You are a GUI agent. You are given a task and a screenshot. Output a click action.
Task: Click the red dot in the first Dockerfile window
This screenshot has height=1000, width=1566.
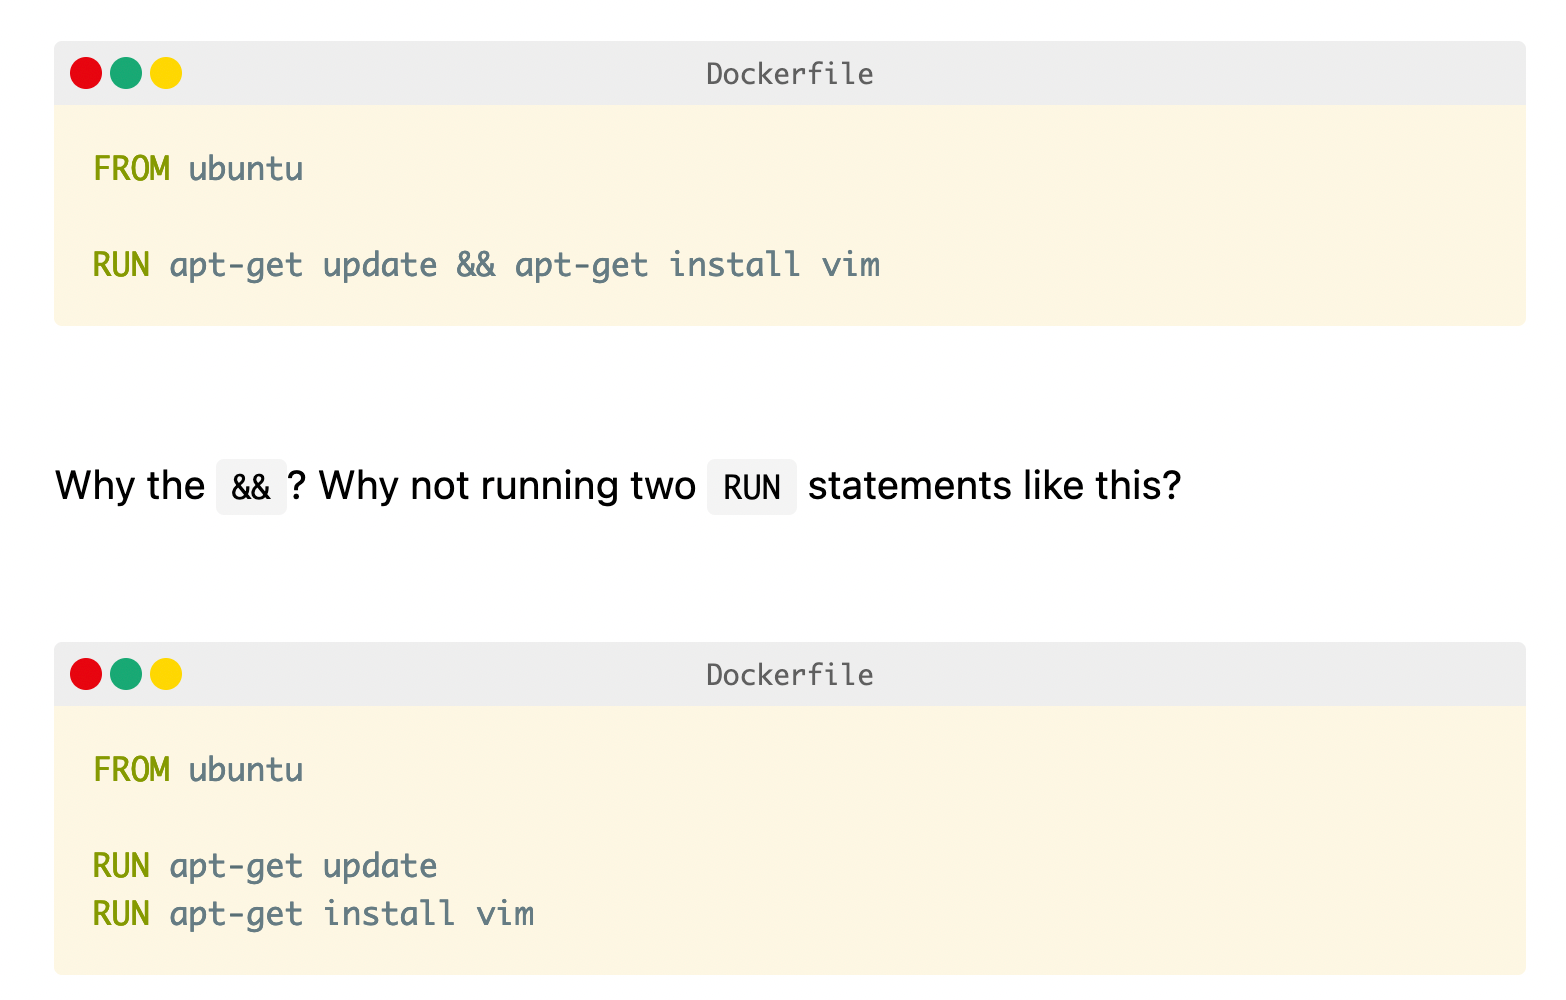click(86, 73)
